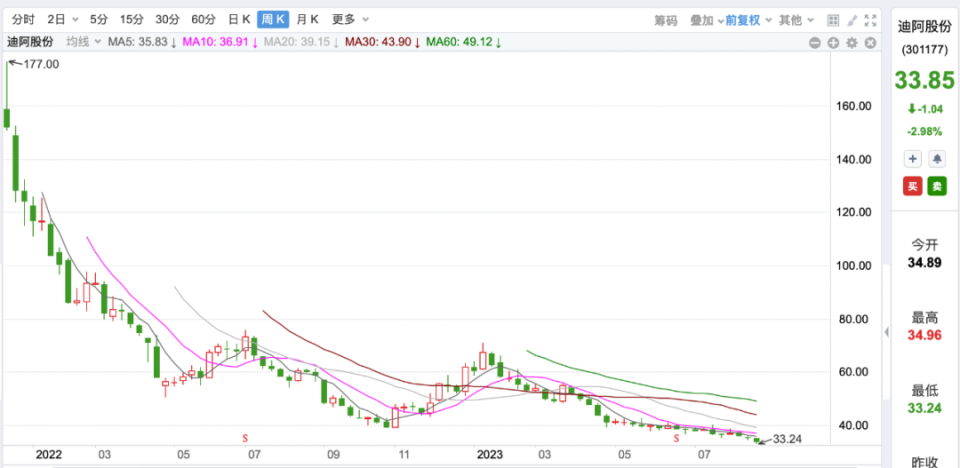The image size is (960, 468).
Task: Toggle the MA60: 49.12 line
Action: [464, 42]
